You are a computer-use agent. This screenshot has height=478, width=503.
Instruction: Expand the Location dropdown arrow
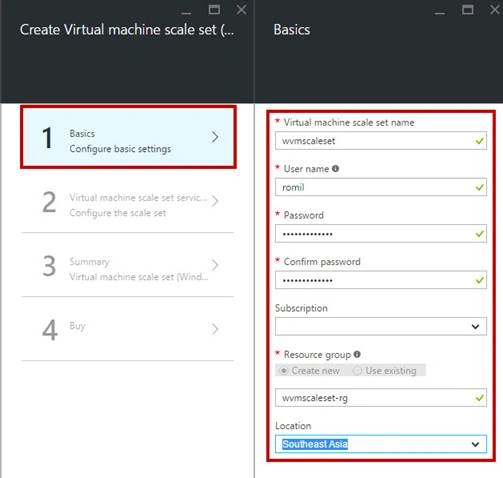[475, 444]
